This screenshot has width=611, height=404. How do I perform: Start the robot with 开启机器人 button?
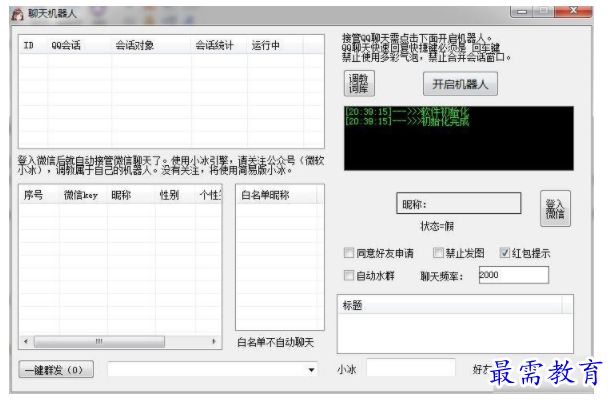460,84
